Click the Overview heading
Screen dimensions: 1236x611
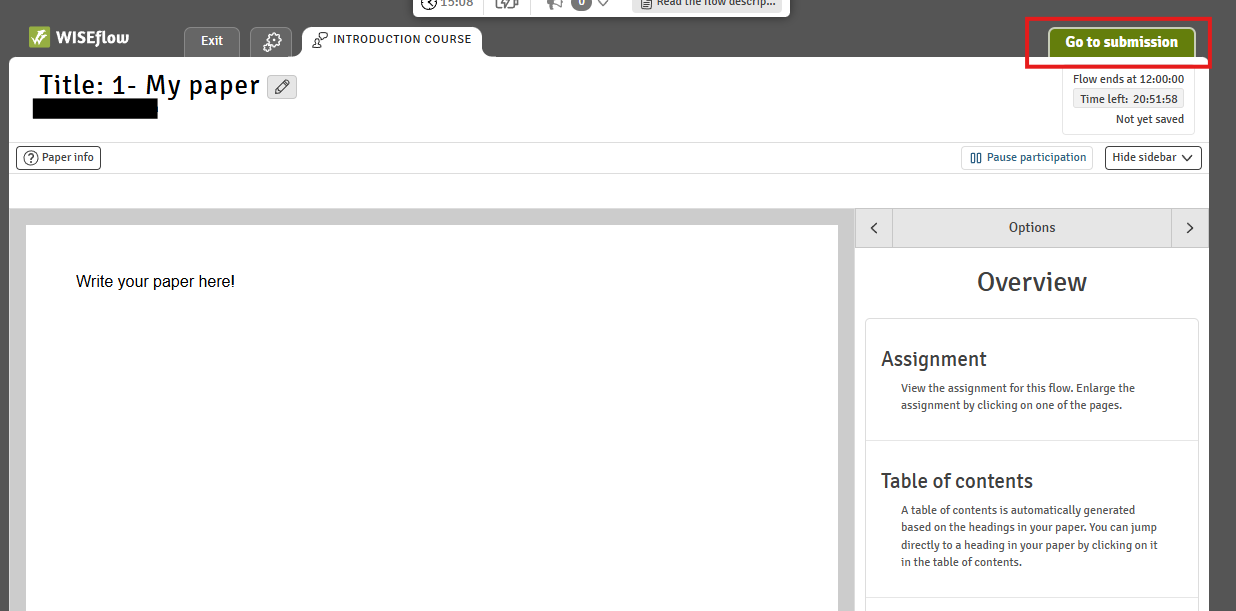point(1032,282)
